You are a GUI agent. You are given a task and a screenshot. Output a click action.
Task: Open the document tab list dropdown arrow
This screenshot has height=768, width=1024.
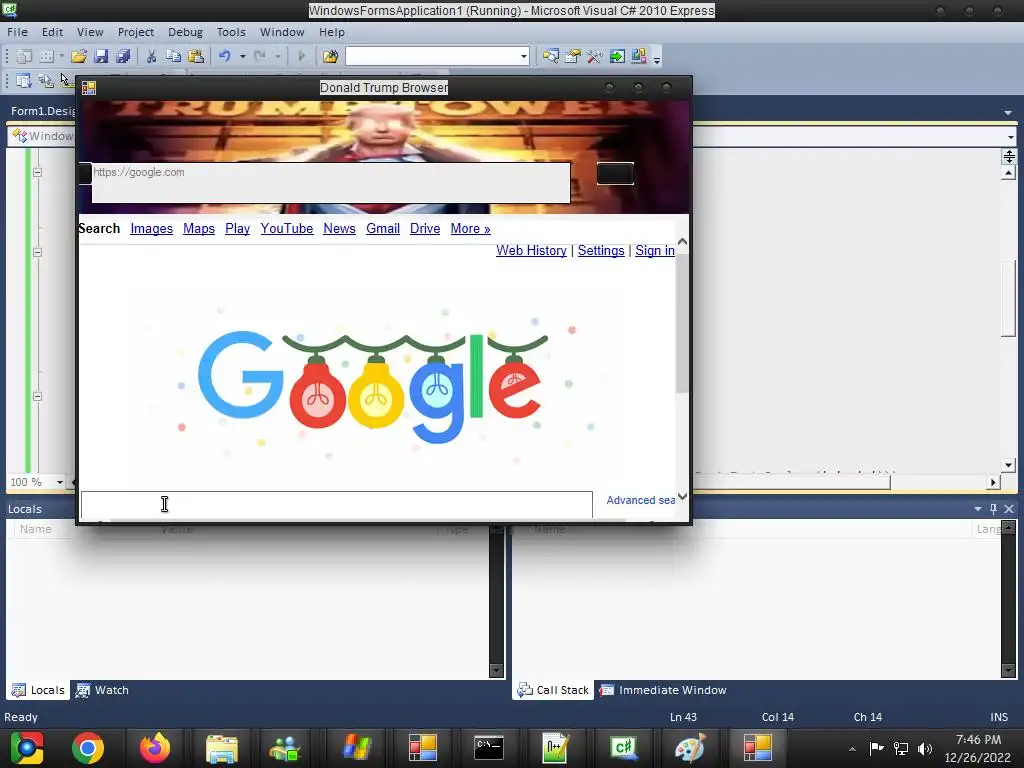1008,112
